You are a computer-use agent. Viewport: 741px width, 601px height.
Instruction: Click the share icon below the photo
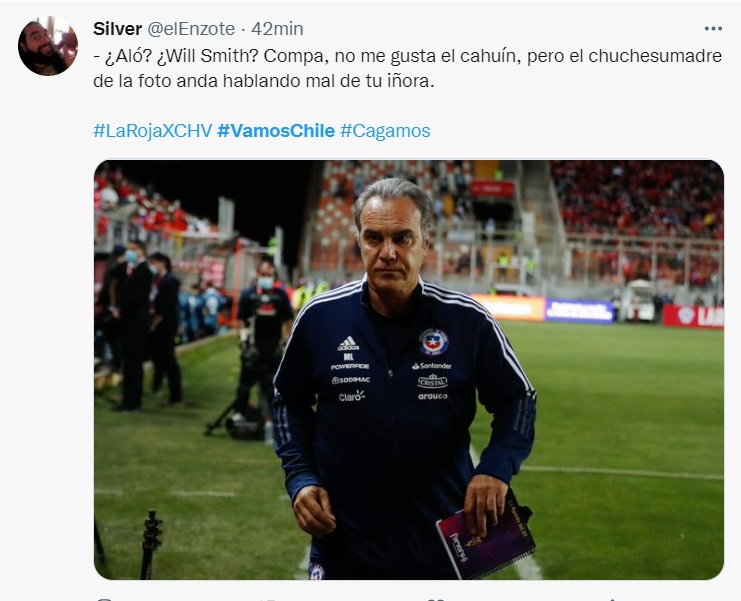click(x=611, y=599)
